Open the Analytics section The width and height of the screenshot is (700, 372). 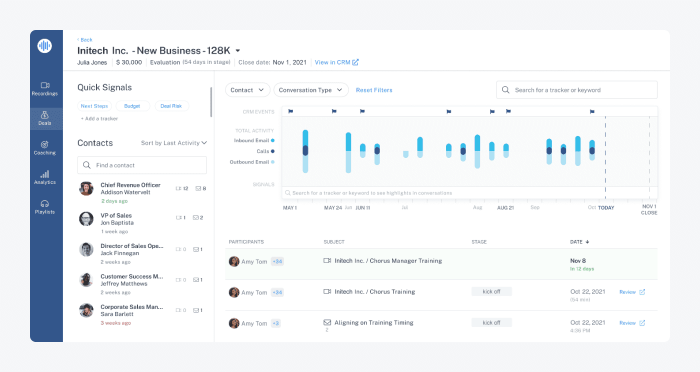45,177
